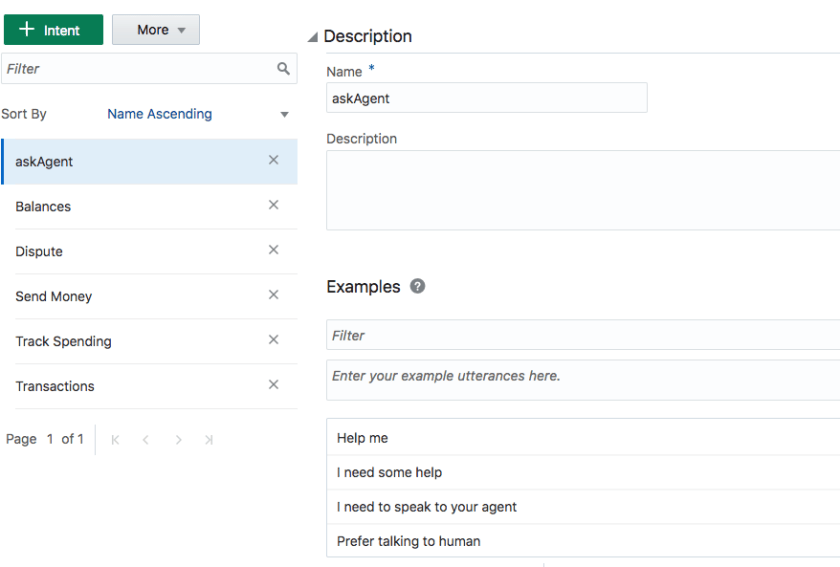Delete the Dispute intent with X icon
Viewport: 840px width, 567px height.
click(273, 250)
